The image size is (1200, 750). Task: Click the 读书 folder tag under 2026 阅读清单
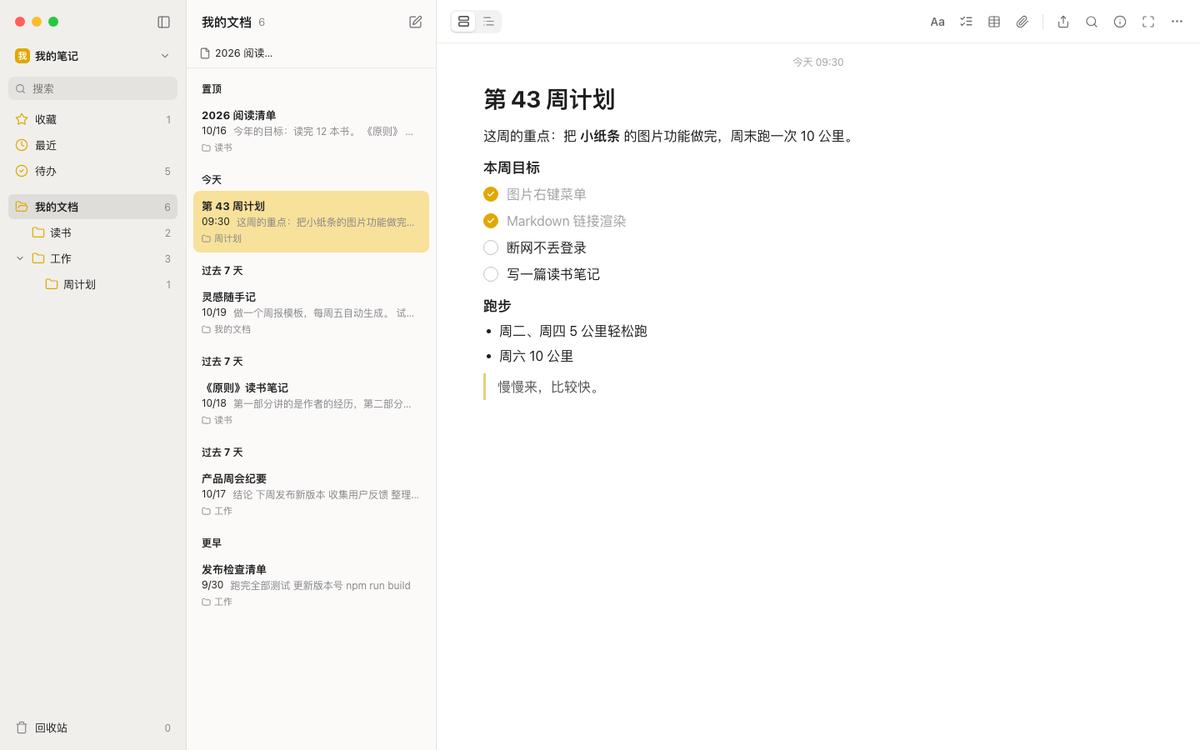[x=217, y=148]
